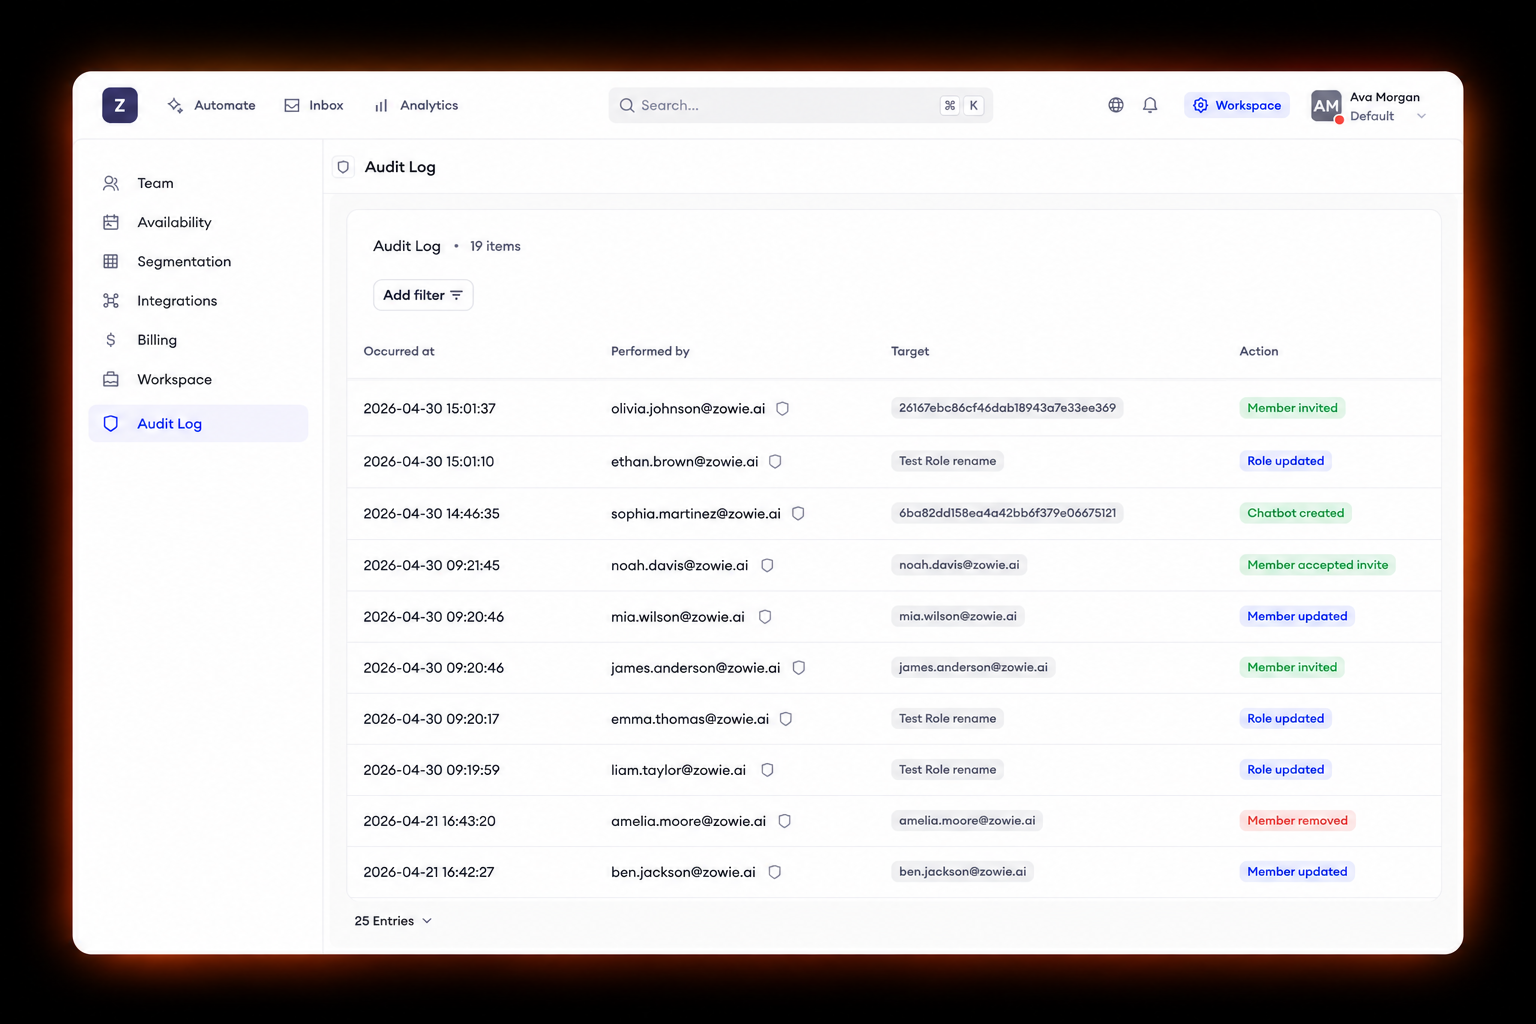1536x1024 pixels.
Task: Click shield icon next to ethan.brown@zowie.ai
Action: click(775, 461)
